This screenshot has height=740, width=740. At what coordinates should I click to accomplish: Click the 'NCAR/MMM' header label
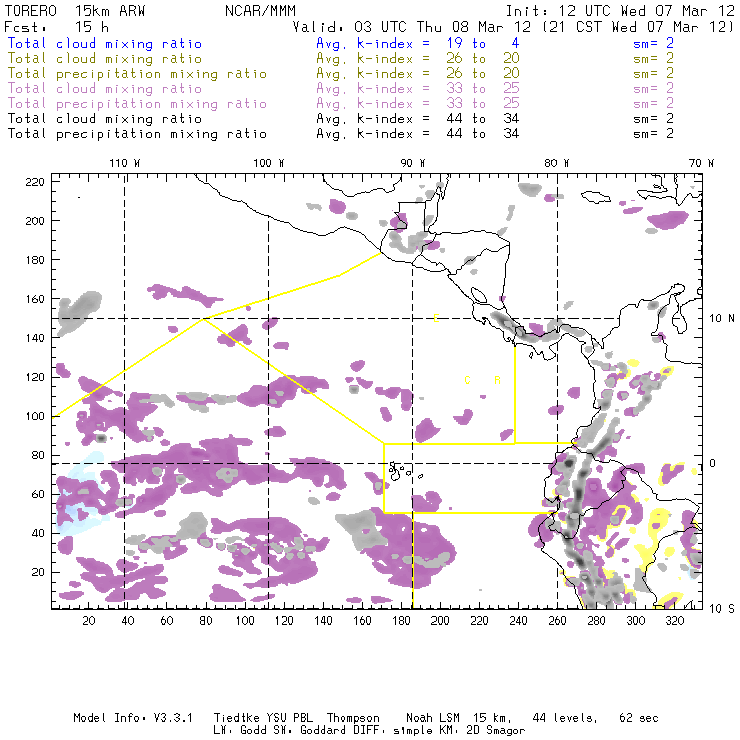[x=261, y=11]
